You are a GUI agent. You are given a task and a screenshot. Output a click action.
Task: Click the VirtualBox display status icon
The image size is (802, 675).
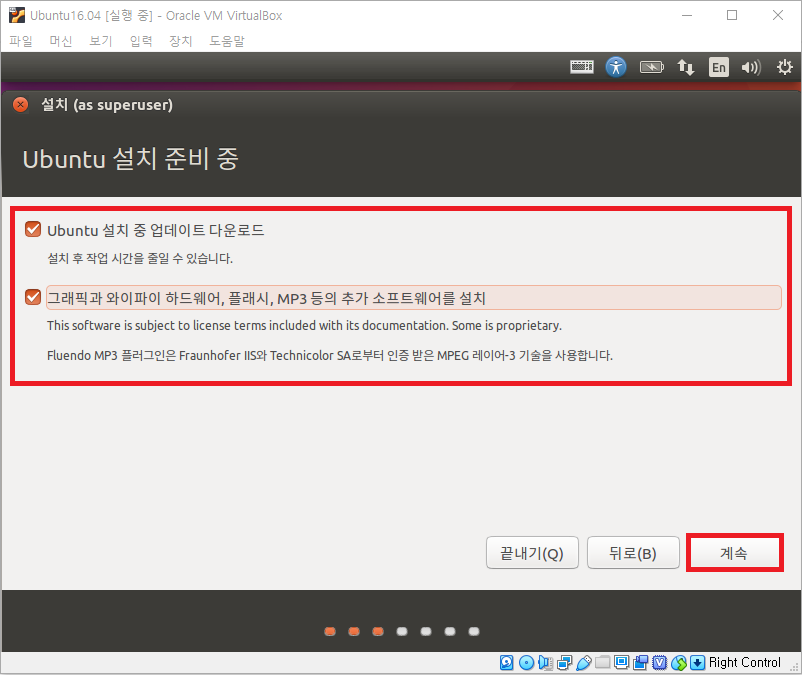point(621,662)
